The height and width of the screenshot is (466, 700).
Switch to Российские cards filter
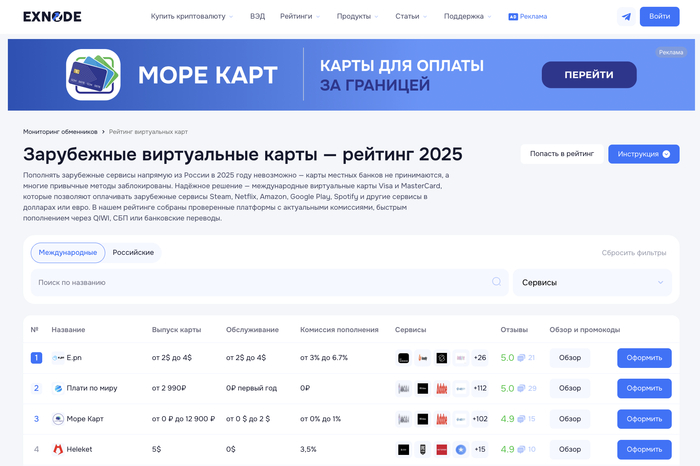pos(133,252)
